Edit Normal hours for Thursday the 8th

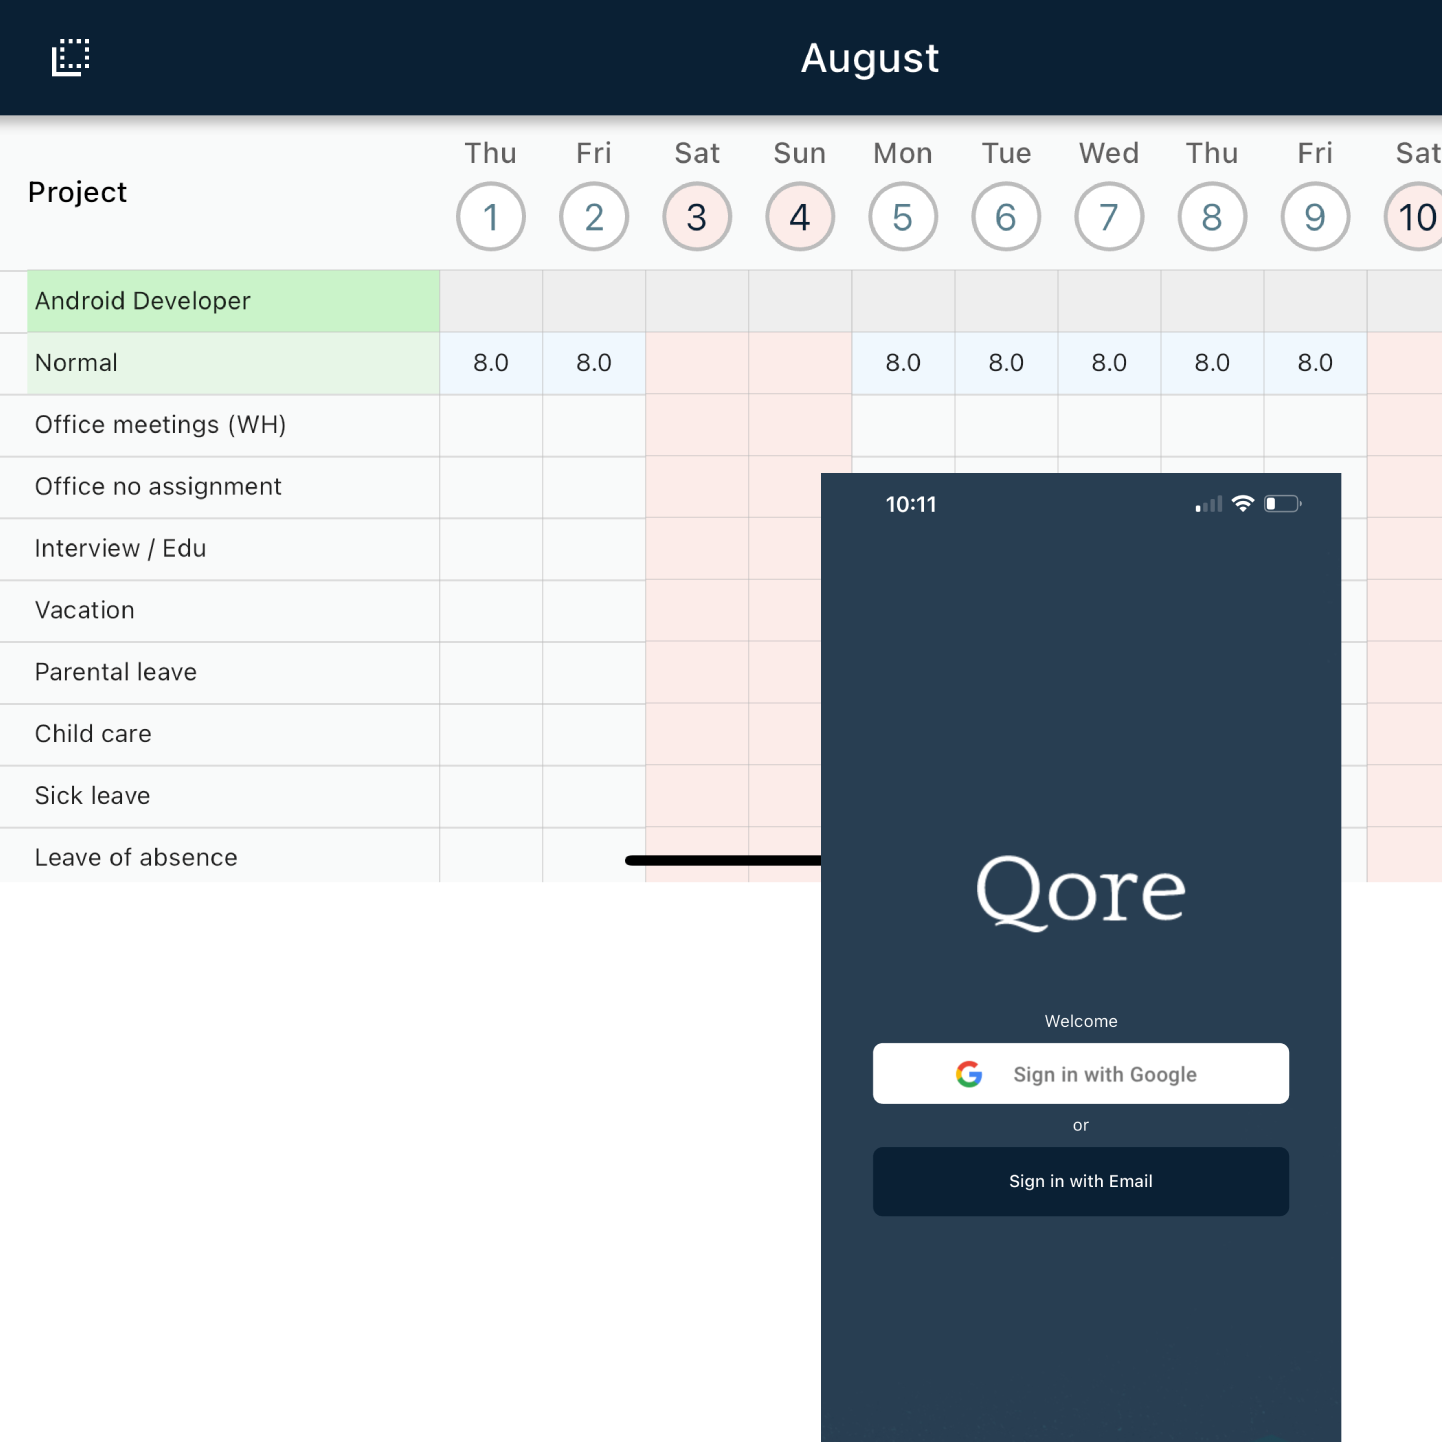pyautogui.click(x=1212, y=363)
